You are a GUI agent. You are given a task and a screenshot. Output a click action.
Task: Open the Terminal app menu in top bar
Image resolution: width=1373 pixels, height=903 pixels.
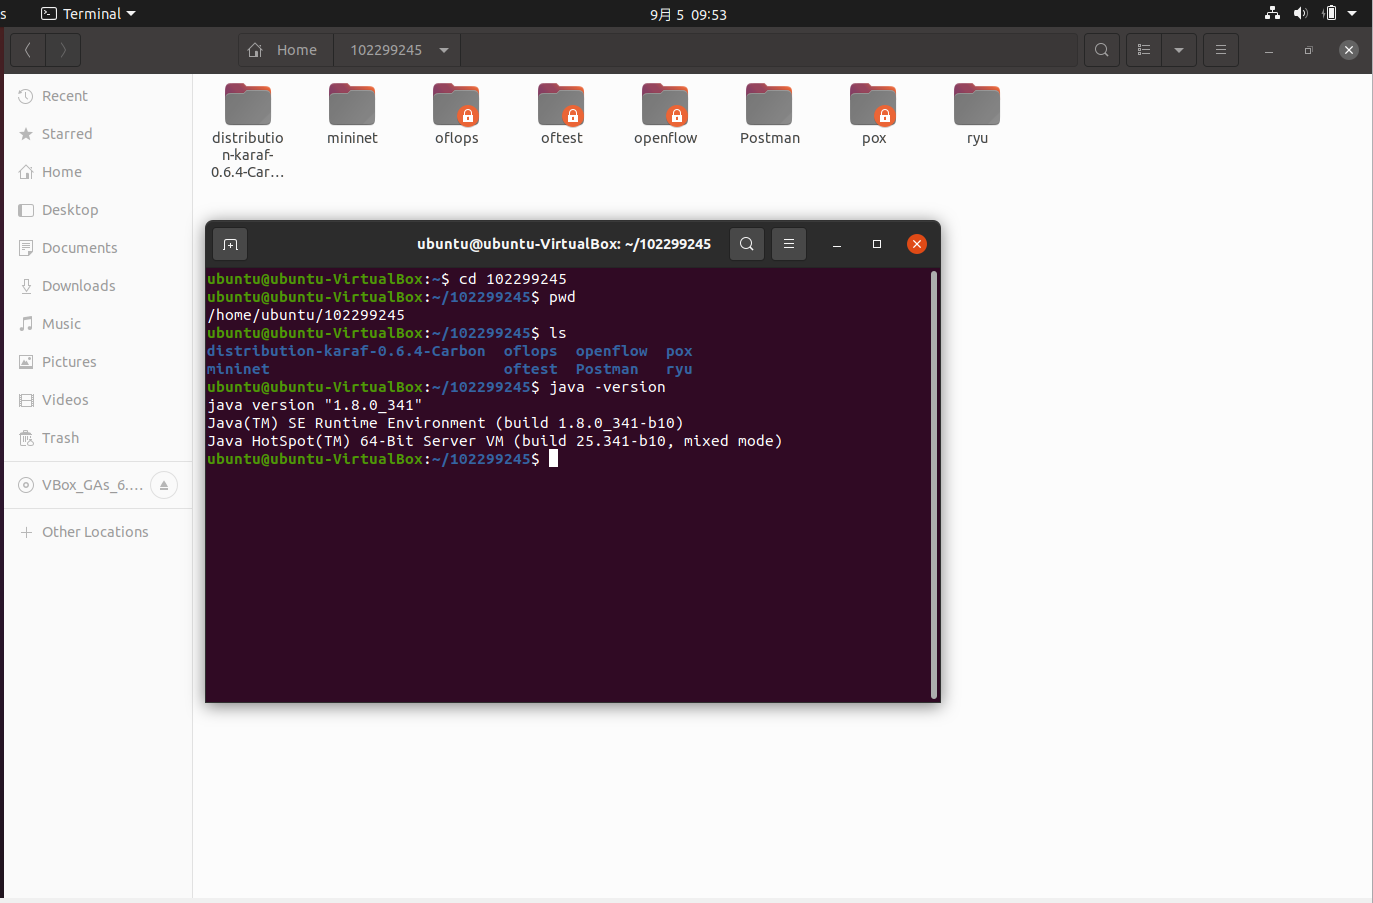pyautogui.click(x=88, y=14)
